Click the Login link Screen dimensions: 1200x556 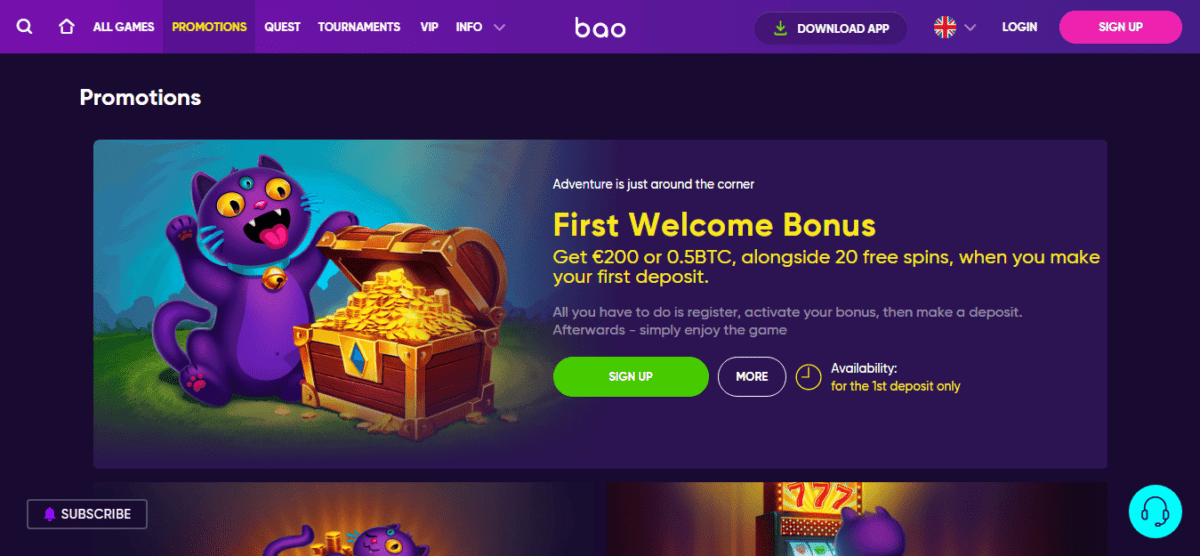(1019, 27)
